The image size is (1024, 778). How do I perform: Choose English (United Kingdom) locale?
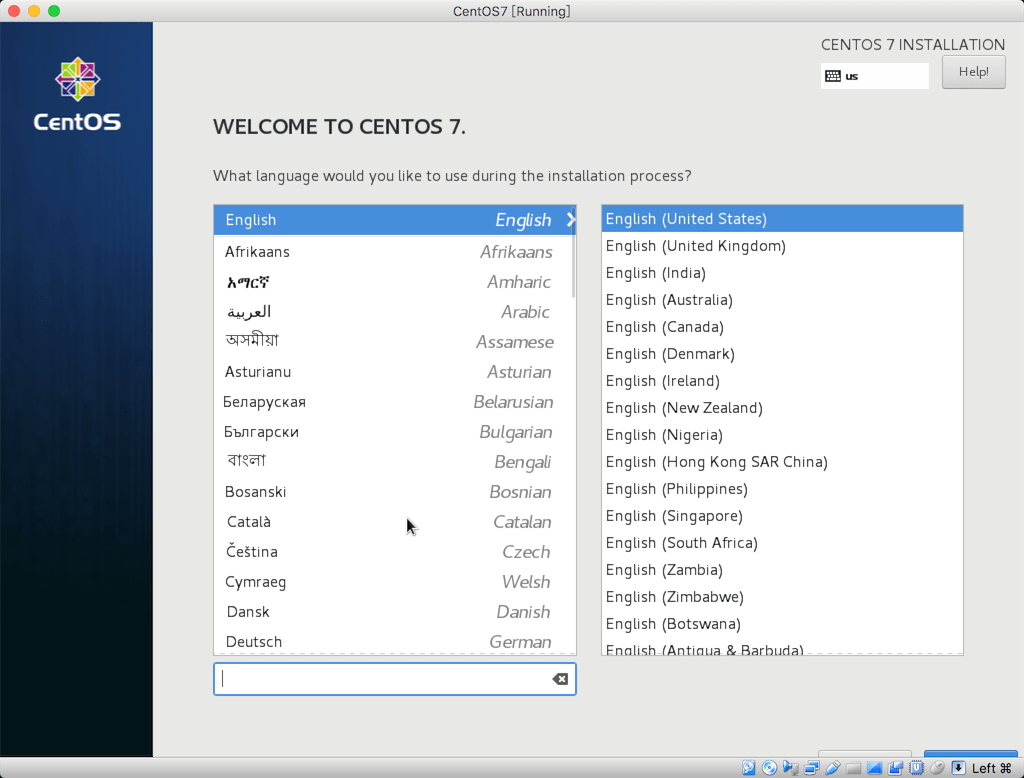[782, 246]
